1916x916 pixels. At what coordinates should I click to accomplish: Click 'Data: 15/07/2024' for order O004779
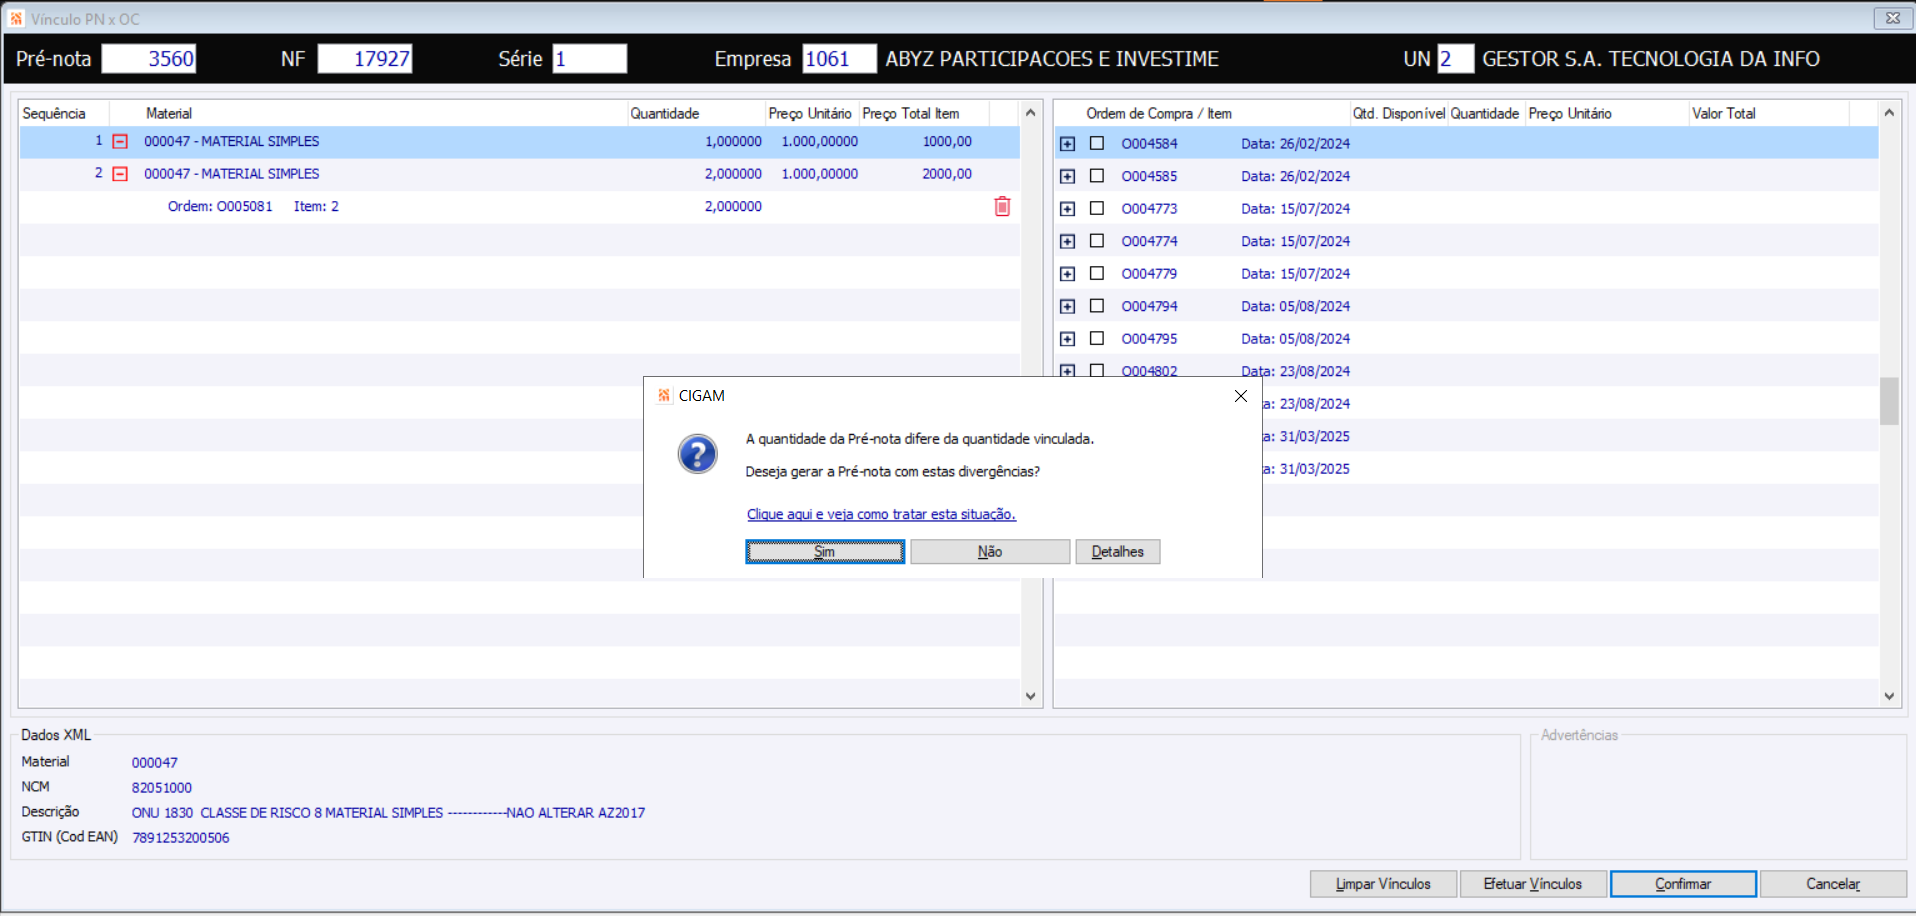coord(1295,274)
